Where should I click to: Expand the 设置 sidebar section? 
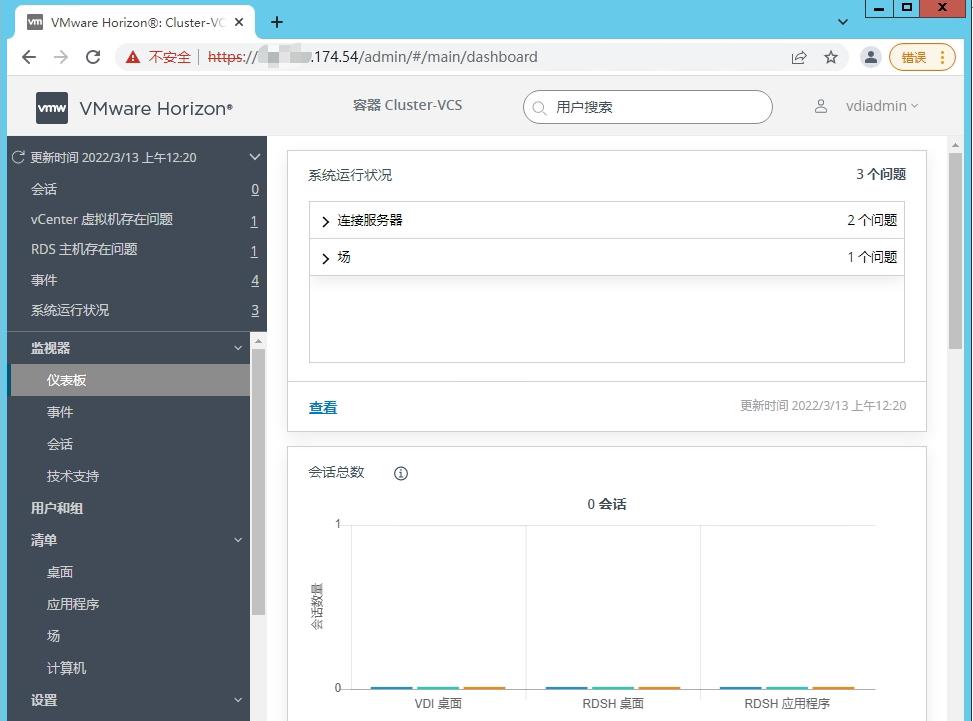[238, 700]
